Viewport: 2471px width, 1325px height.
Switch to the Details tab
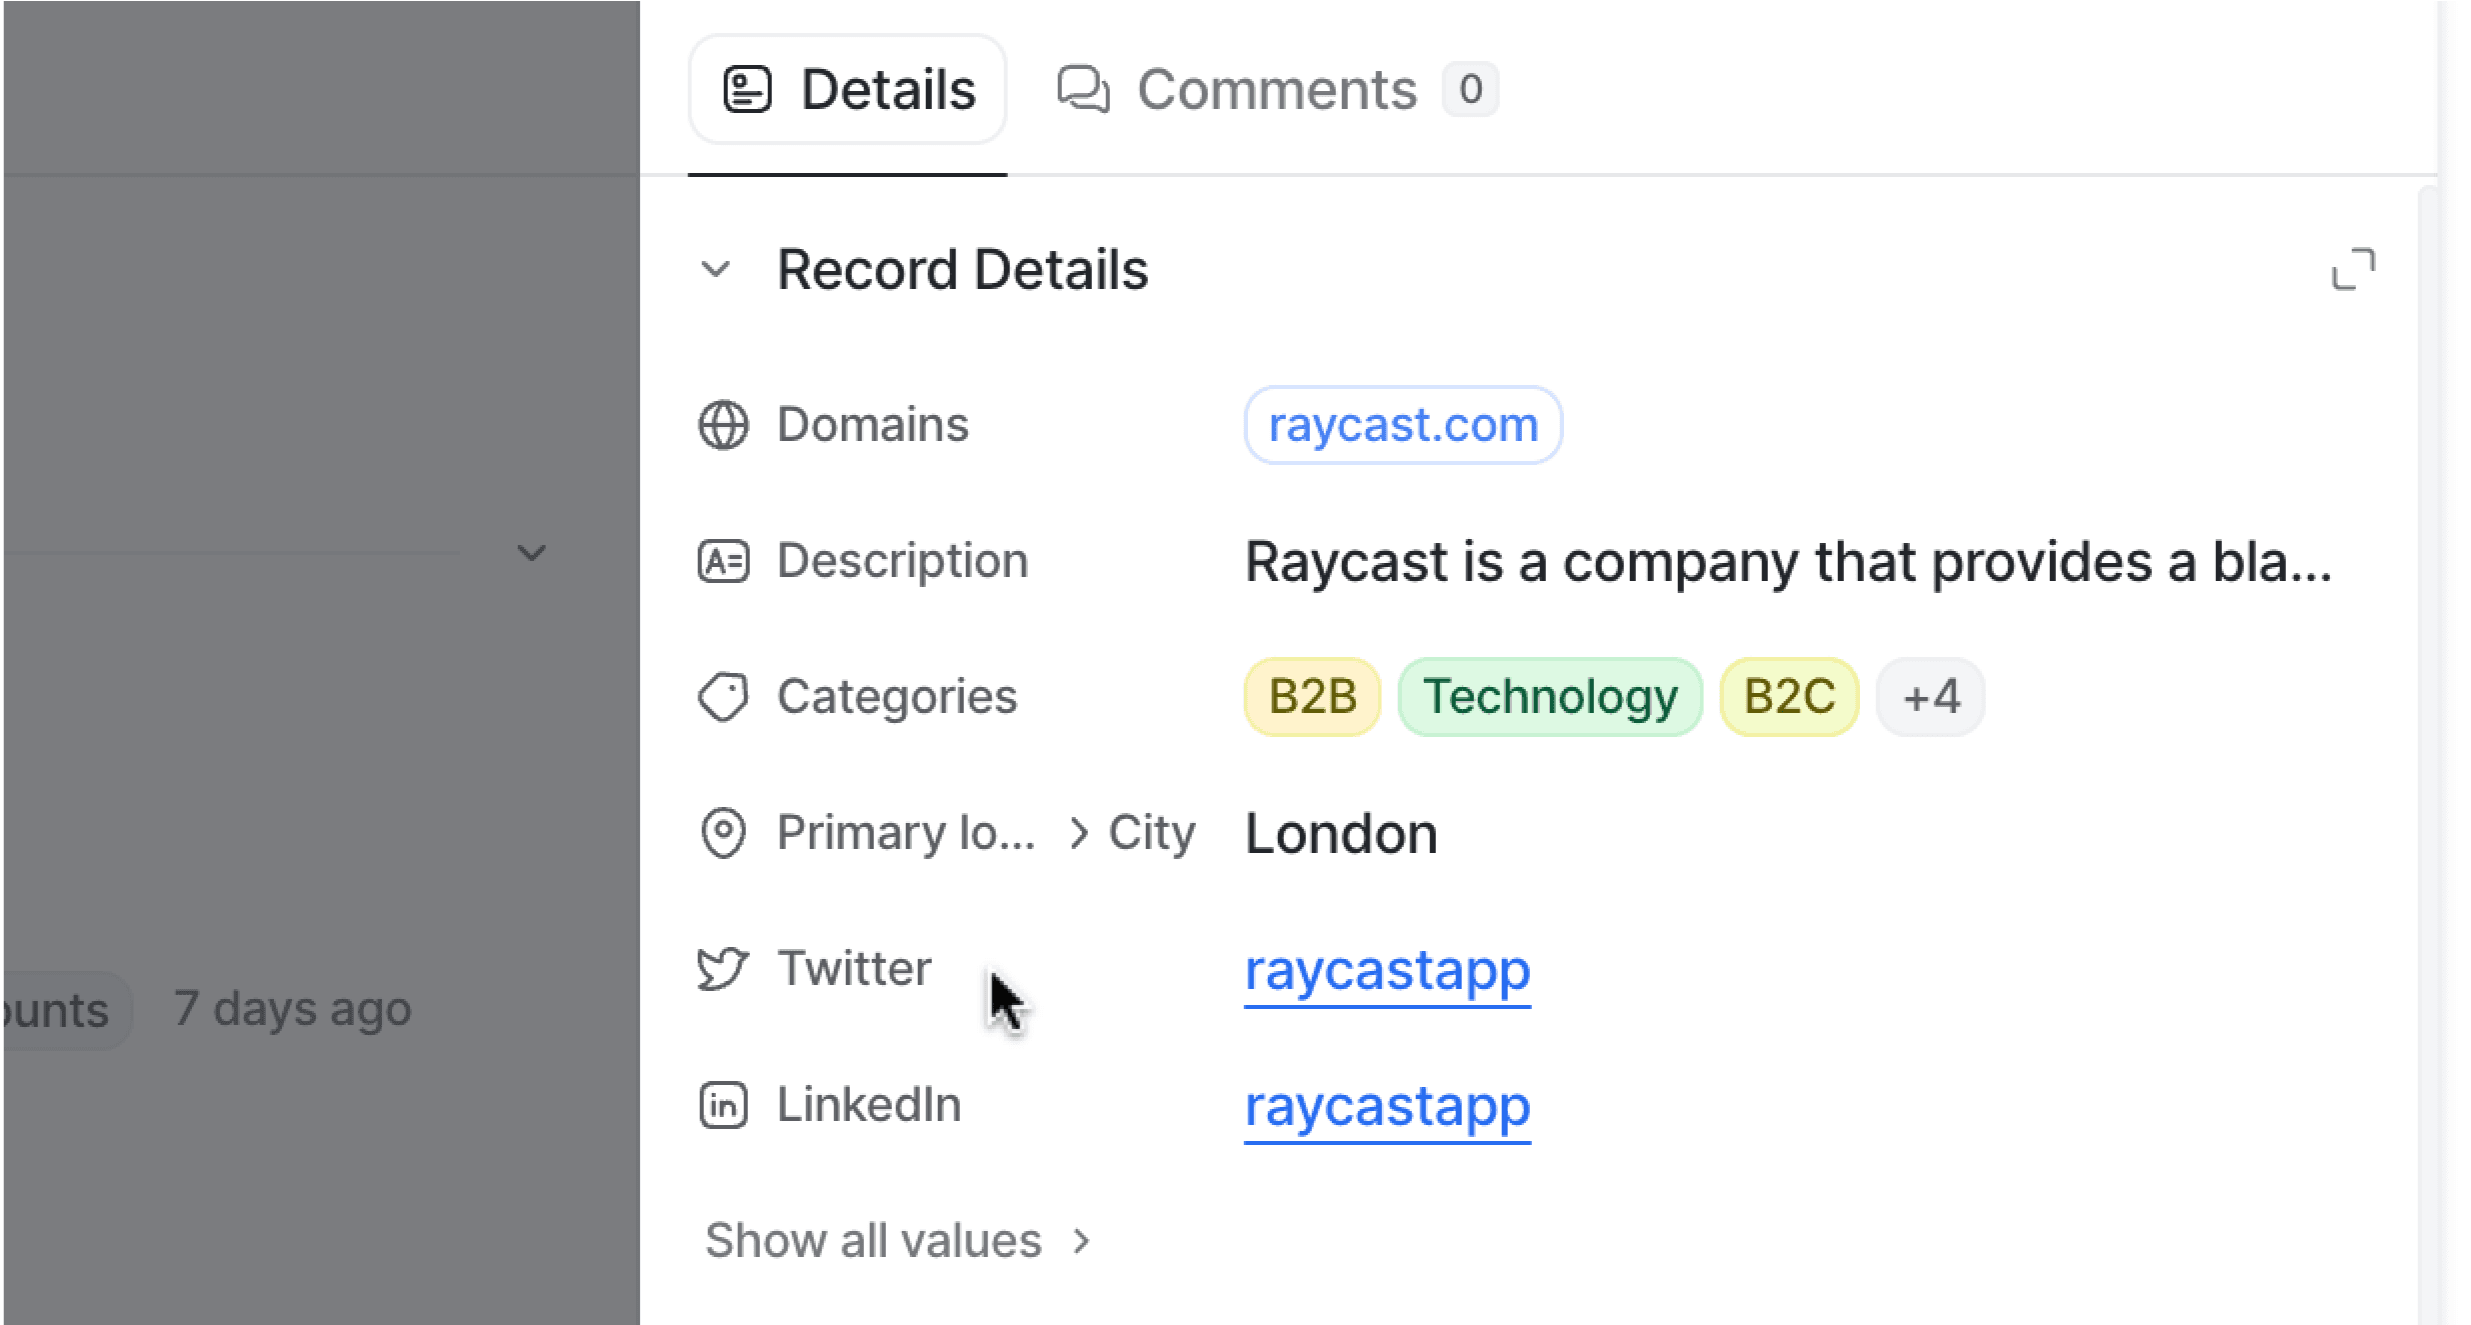848,90
